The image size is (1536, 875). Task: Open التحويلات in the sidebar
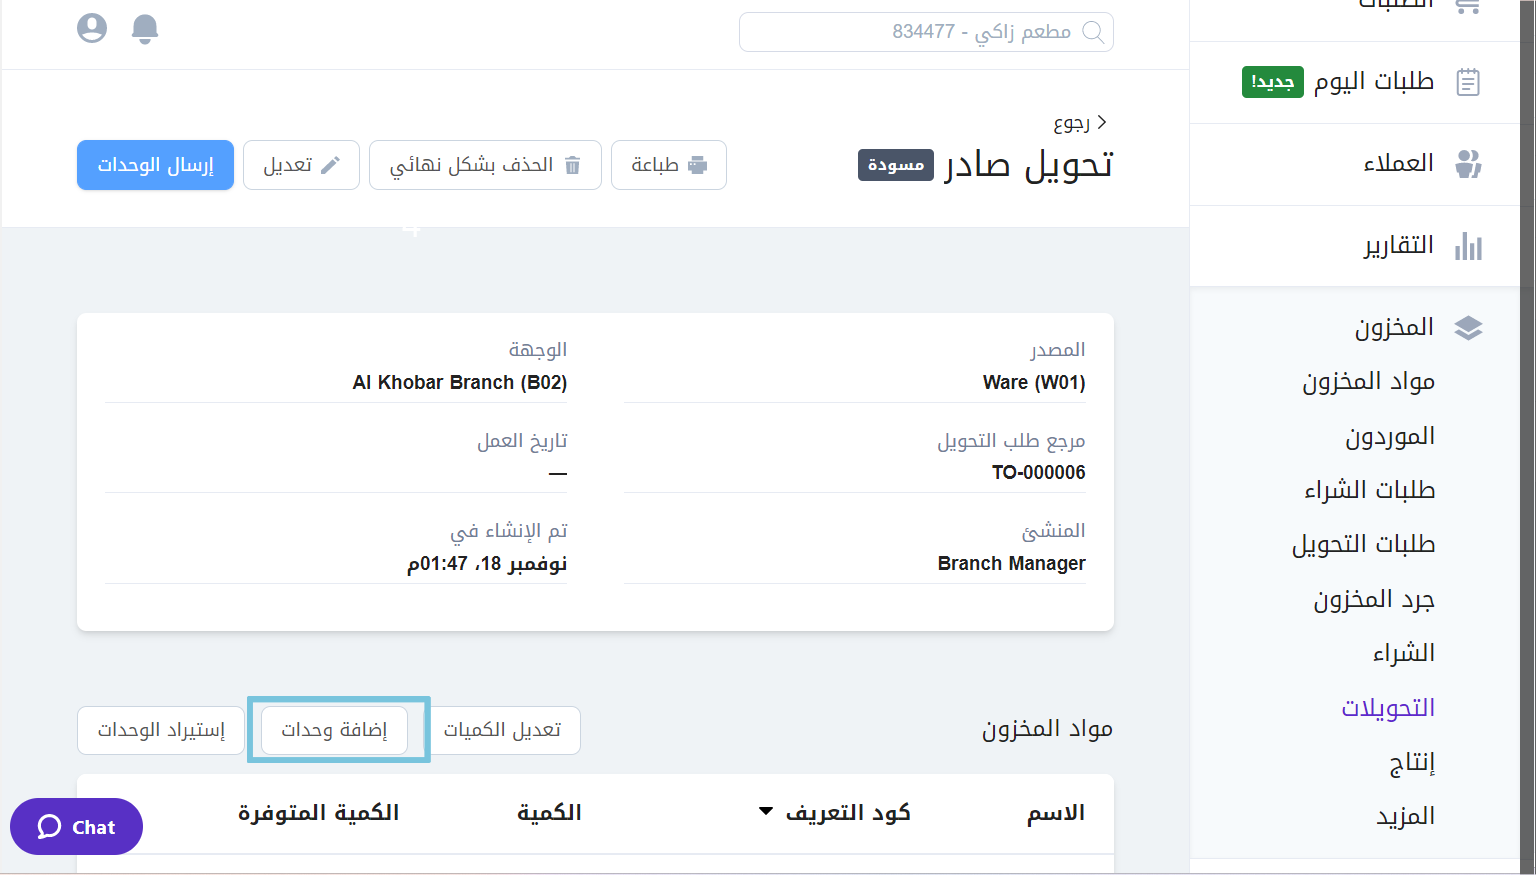tap(1388, 708)
